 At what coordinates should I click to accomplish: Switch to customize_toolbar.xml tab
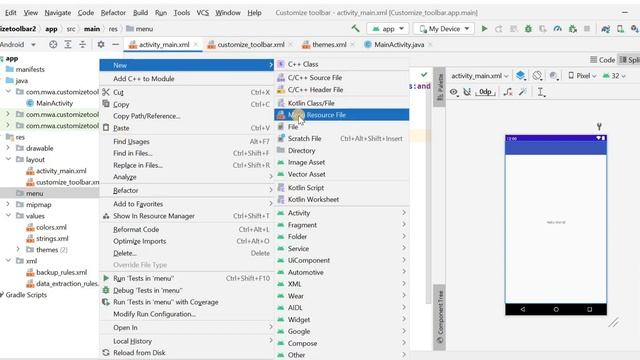tap(251, 44)
